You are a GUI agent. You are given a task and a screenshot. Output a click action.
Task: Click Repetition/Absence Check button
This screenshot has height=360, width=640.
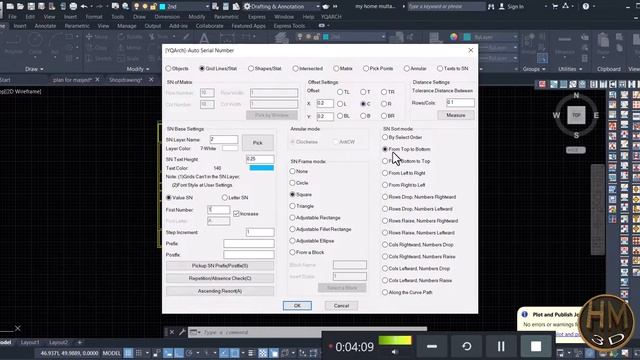tap(220, 278)
